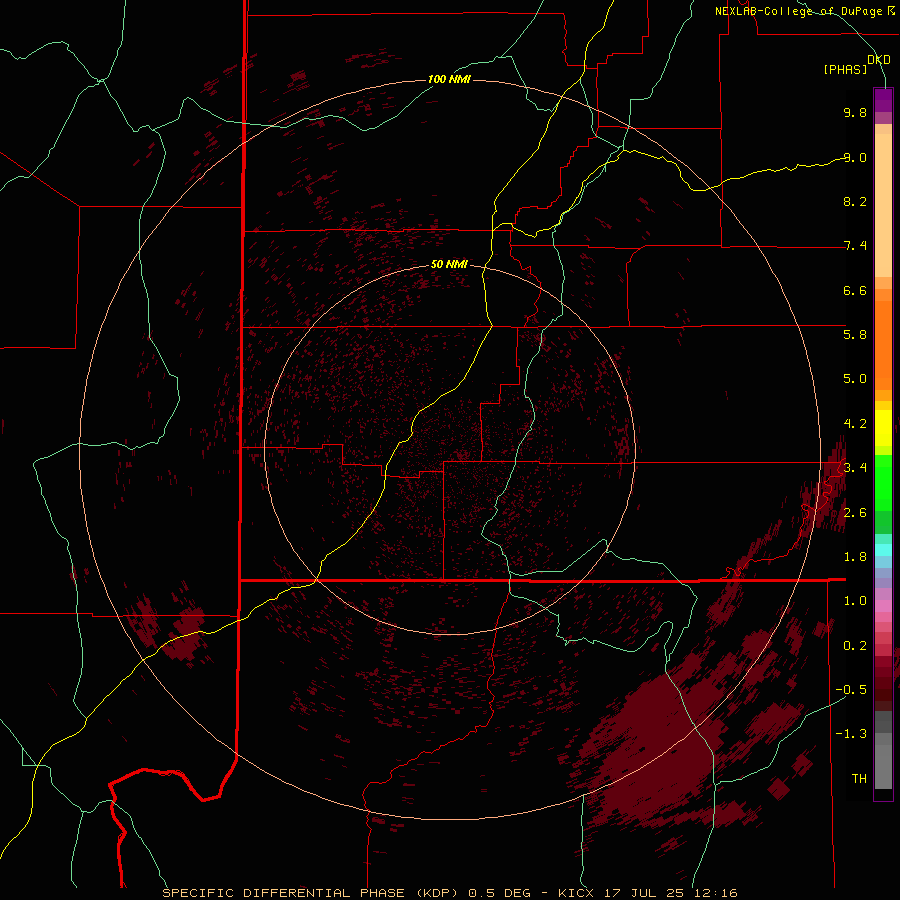Click the 7.4 value on the color scale
This screenshot has width=900, height=900.
(x=855, y=246)
